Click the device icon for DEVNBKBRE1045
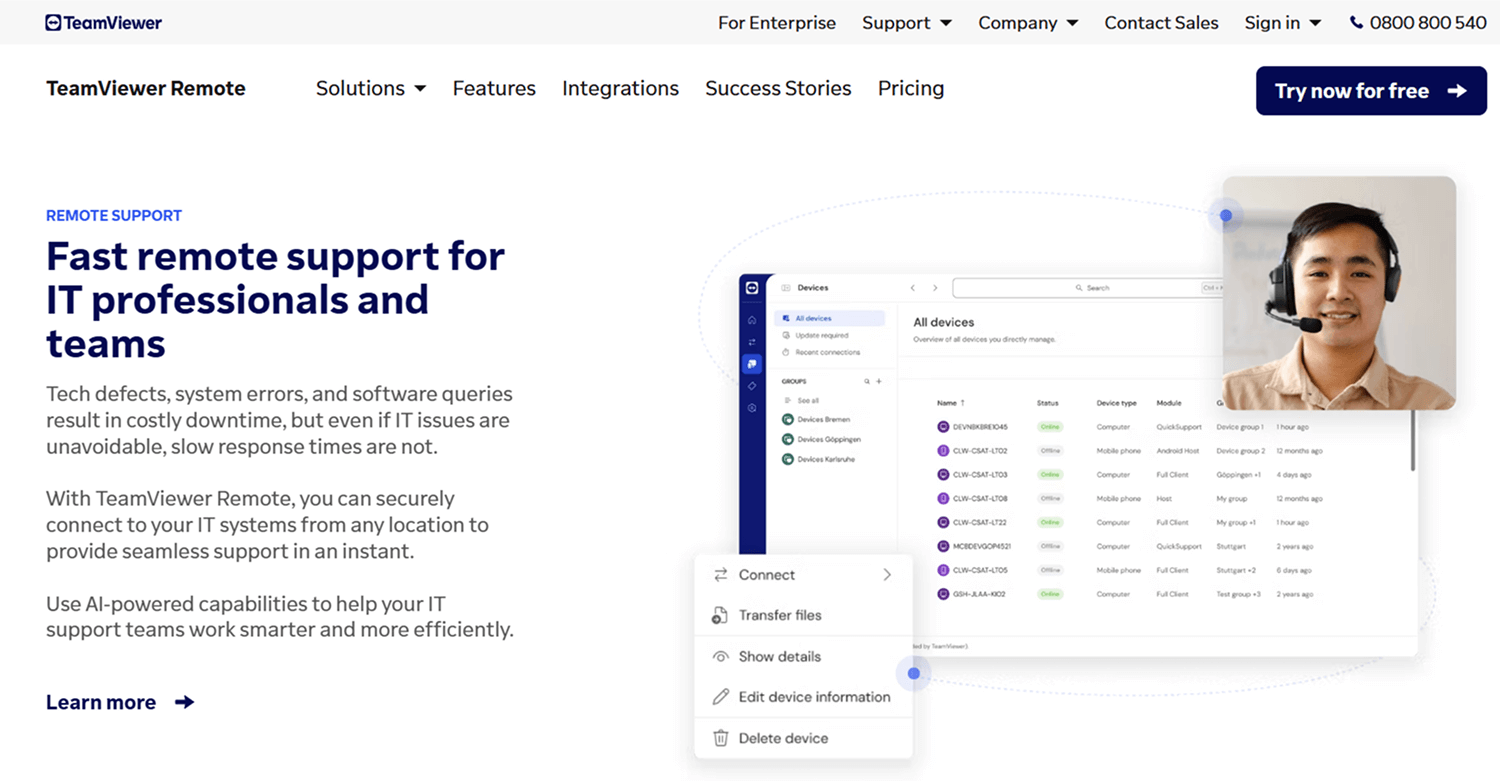The width and height of the screenshot is (1500, 781). pyautogui.click(x=943, y=427)
